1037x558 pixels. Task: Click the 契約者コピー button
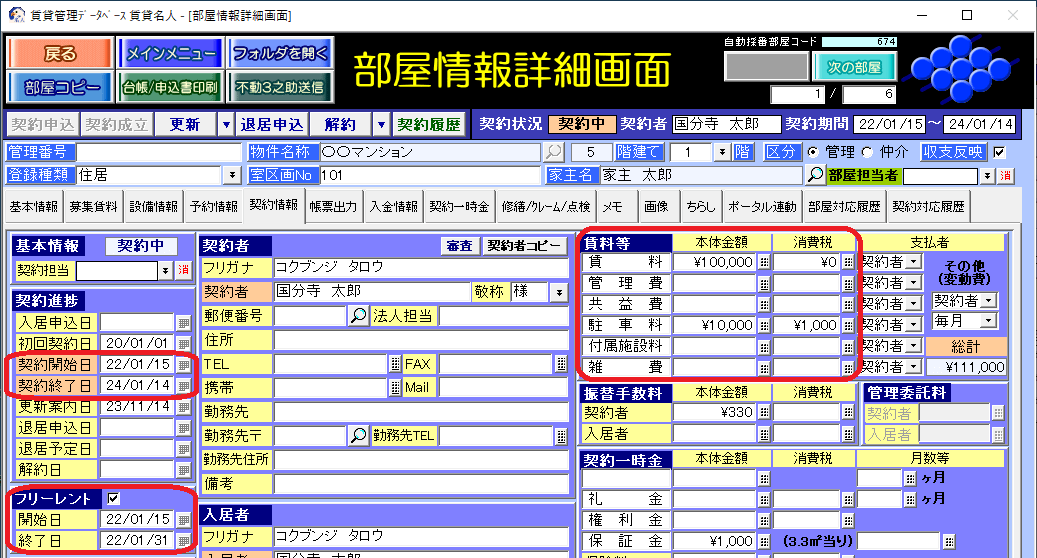(x=524, y=245)
